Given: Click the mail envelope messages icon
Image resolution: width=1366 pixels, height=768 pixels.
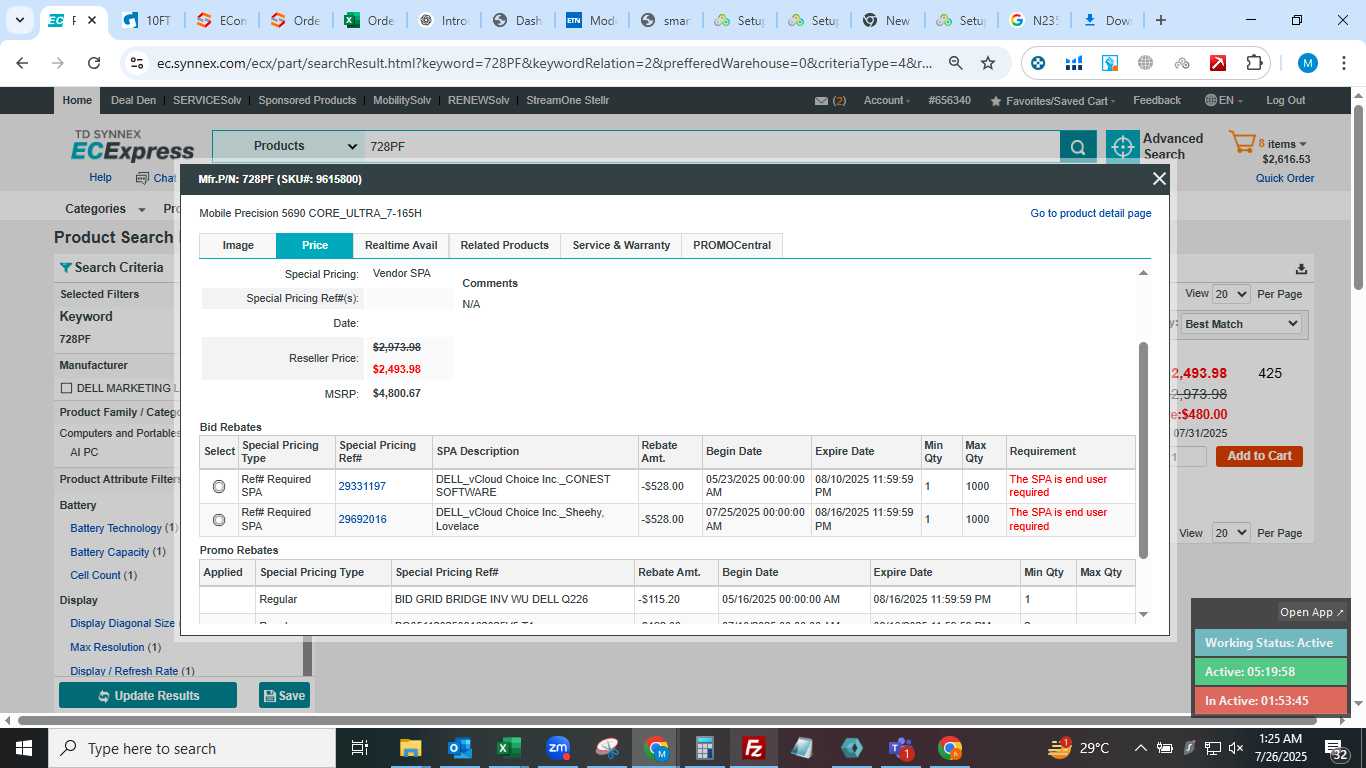Looking at the screenshot, I should 821,101.
